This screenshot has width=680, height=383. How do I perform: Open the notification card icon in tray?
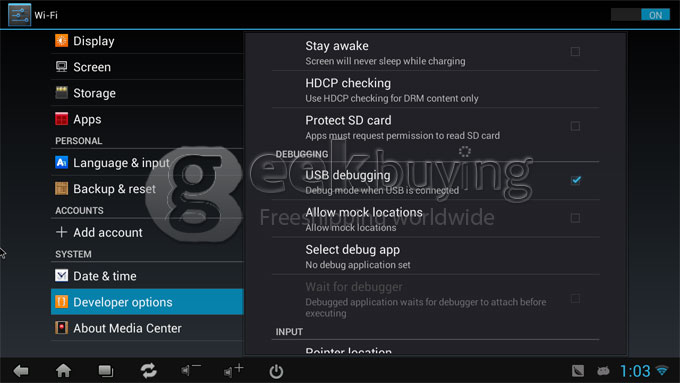click(578, 371)
